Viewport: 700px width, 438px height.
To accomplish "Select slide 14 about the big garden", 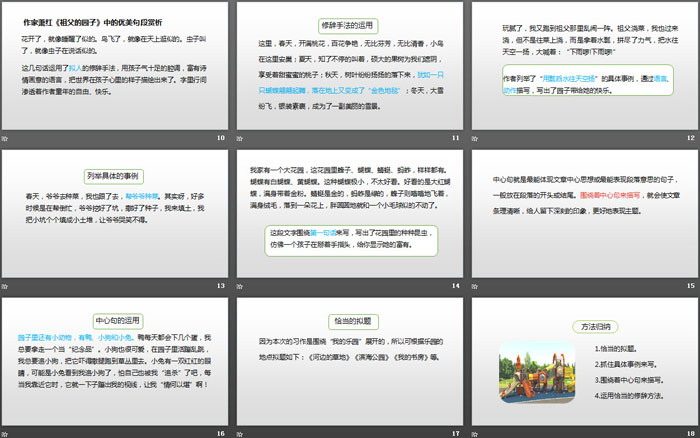I will pos(350,212).
